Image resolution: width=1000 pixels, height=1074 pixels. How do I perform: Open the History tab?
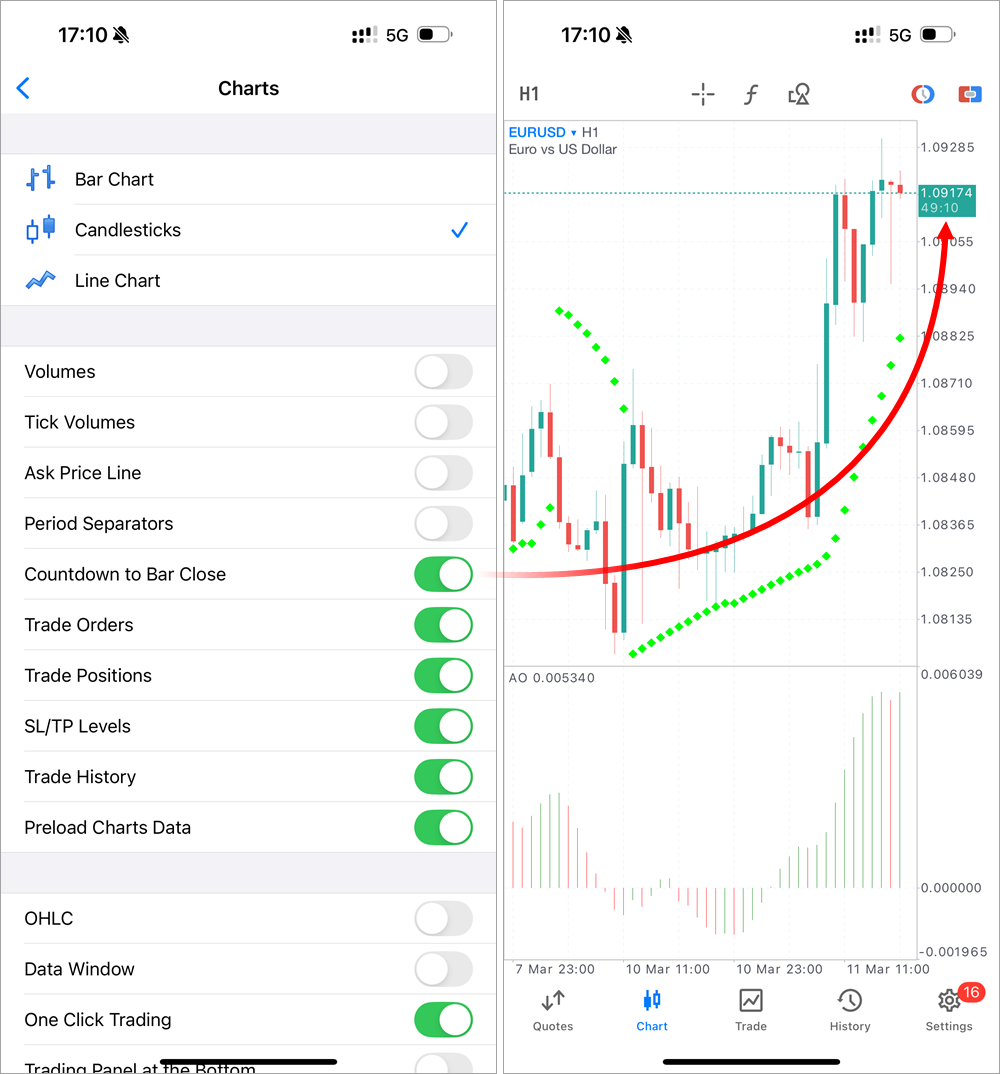pyautogui.click(x=850, y=1008)
